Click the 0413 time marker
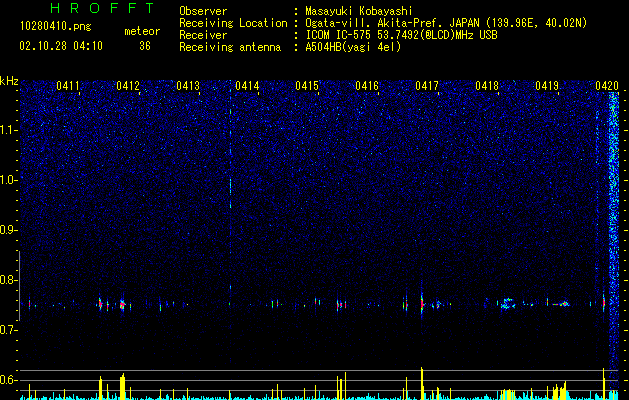The height and width of the screenshot is (400, 629). click(x=188, y=86)
